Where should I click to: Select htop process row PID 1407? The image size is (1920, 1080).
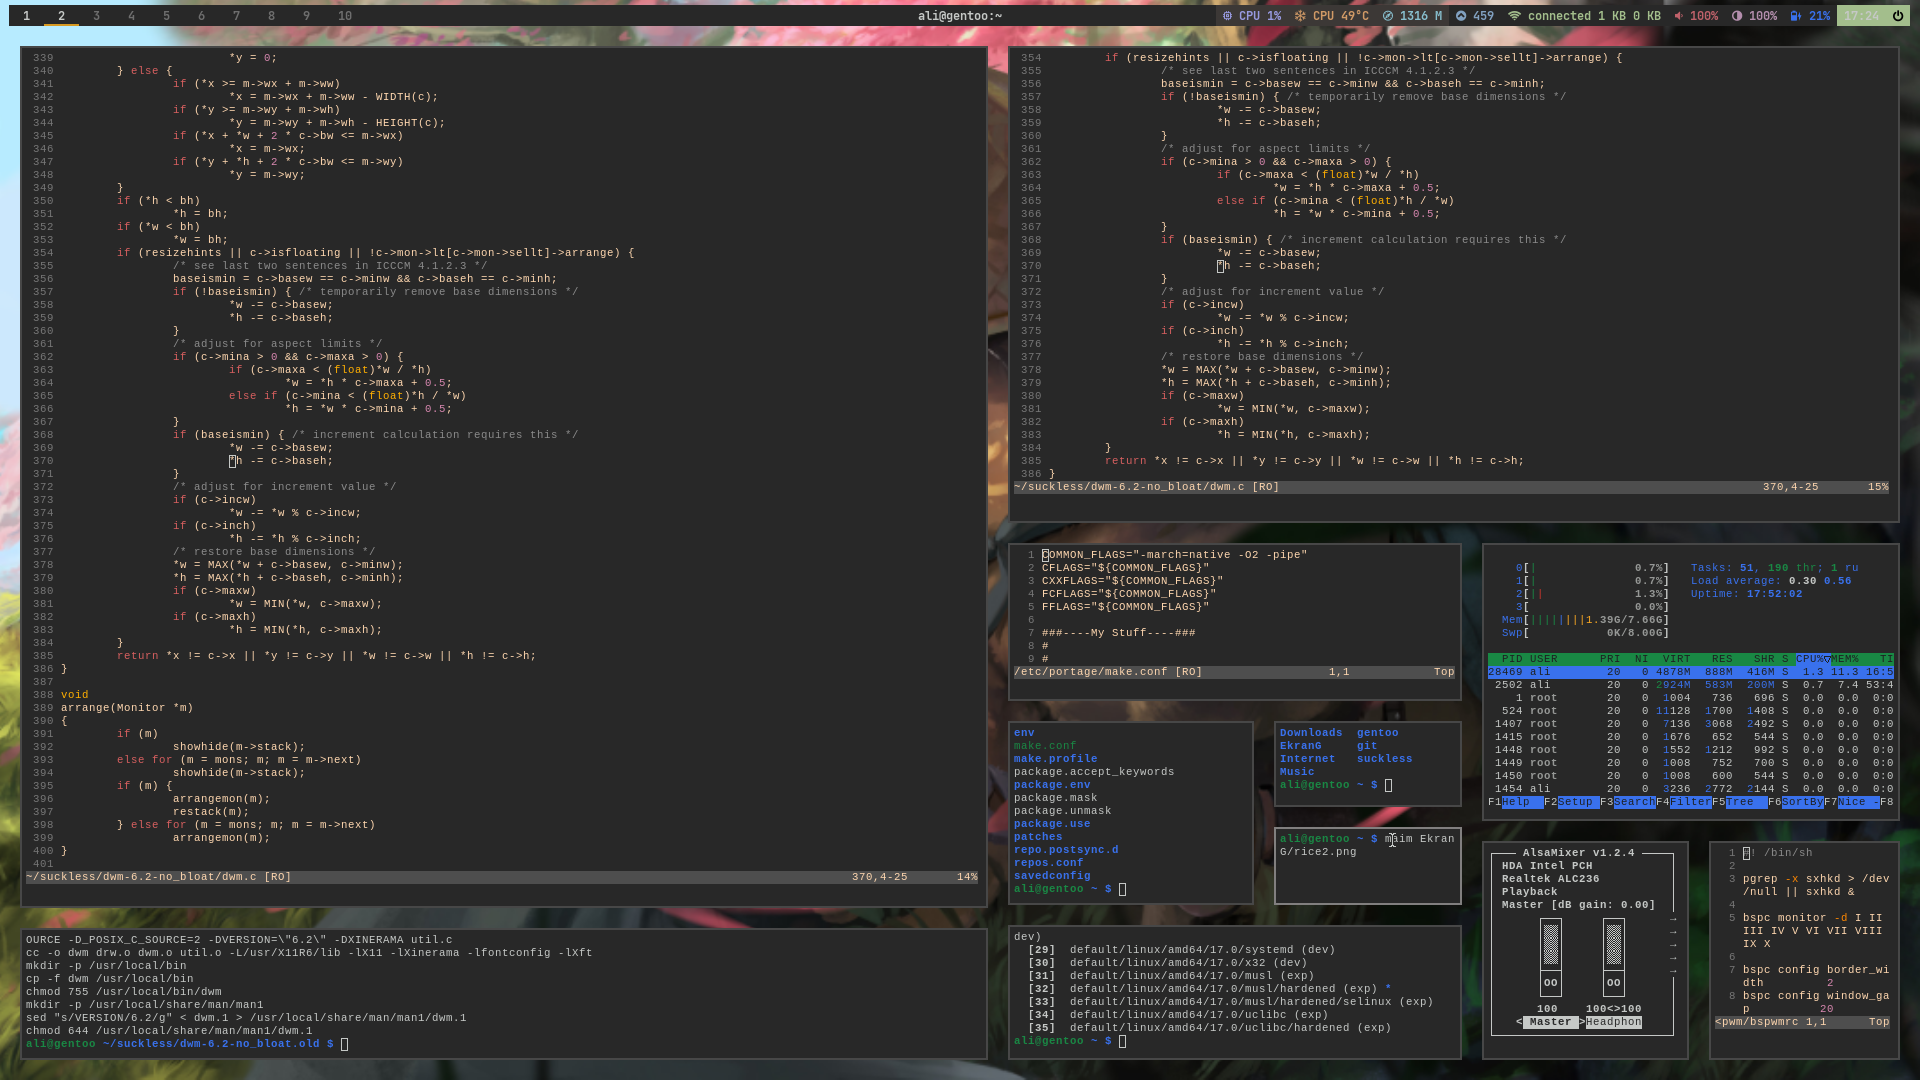tap(1690, 724)
